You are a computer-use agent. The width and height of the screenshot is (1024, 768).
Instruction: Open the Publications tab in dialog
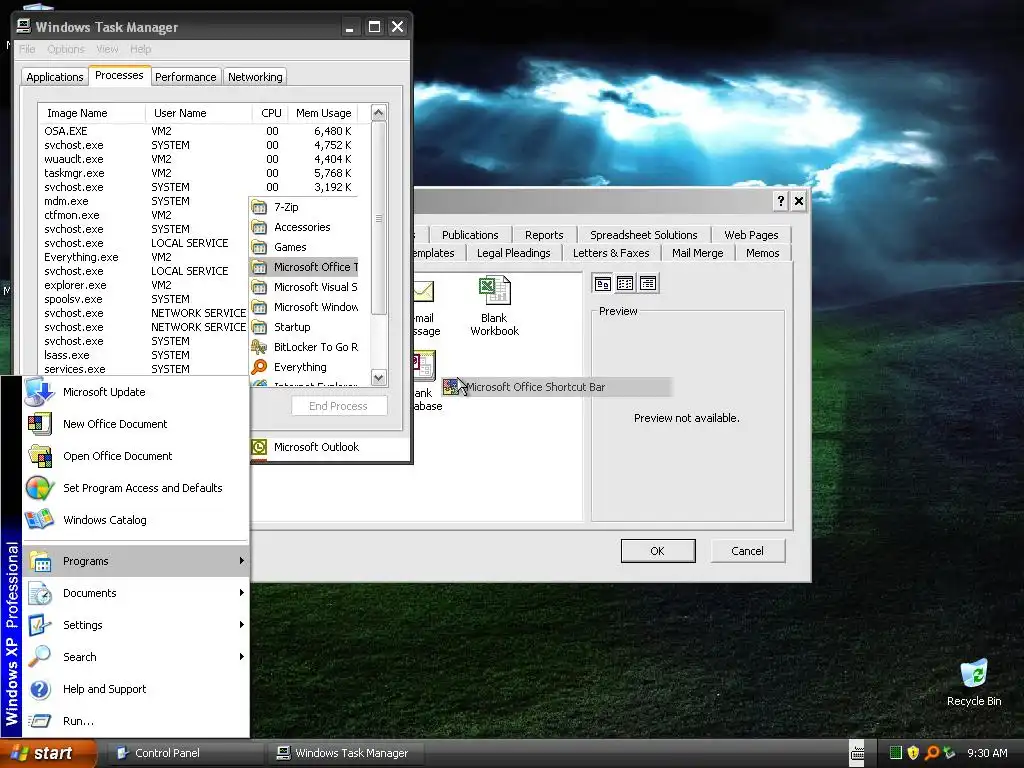pos(470,235)
